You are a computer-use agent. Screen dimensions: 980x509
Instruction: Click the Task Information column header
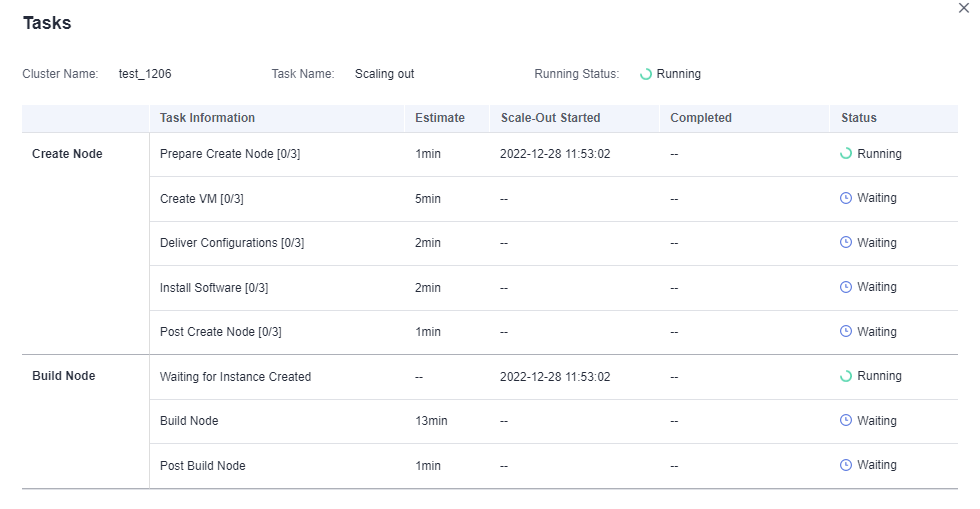tap(207, 118)
